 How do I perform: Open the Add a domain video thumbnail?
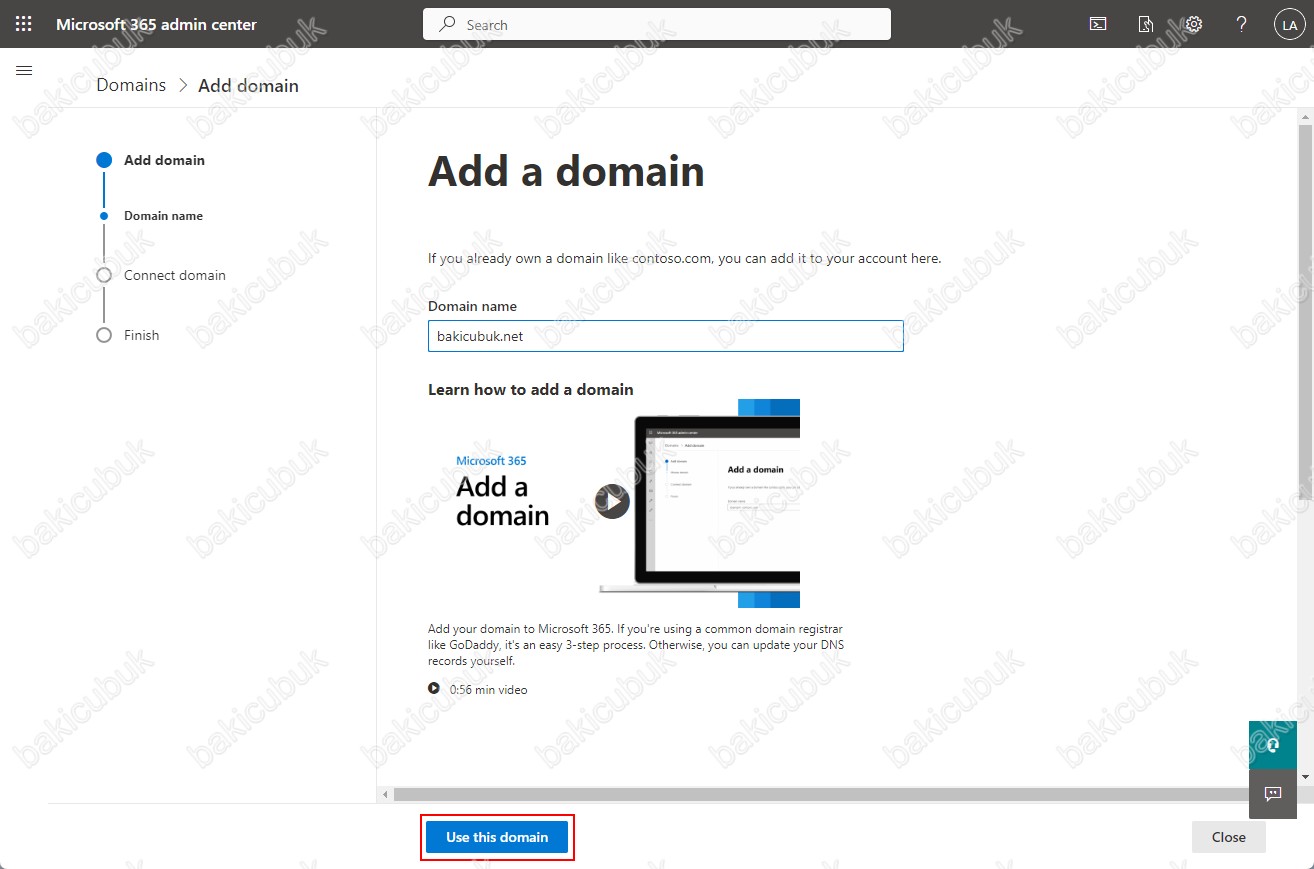tap(614, 503)
